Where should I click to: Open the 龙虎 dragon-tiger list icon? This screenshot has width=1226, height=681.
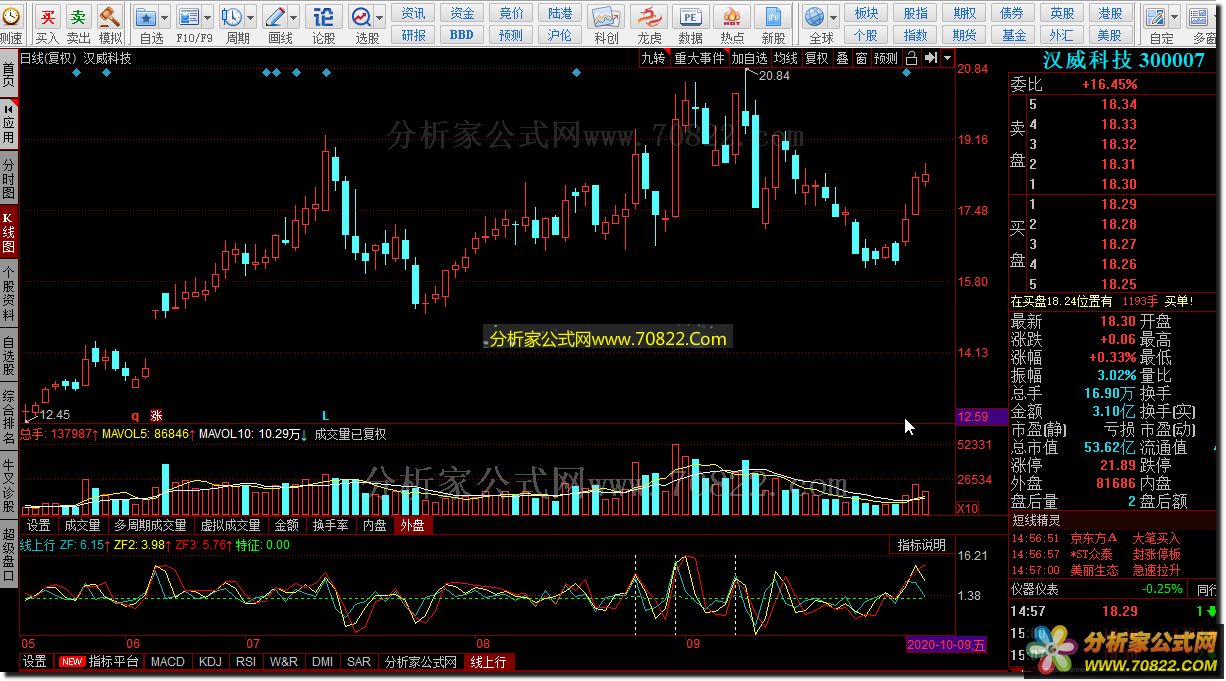[x=649, y=17]
